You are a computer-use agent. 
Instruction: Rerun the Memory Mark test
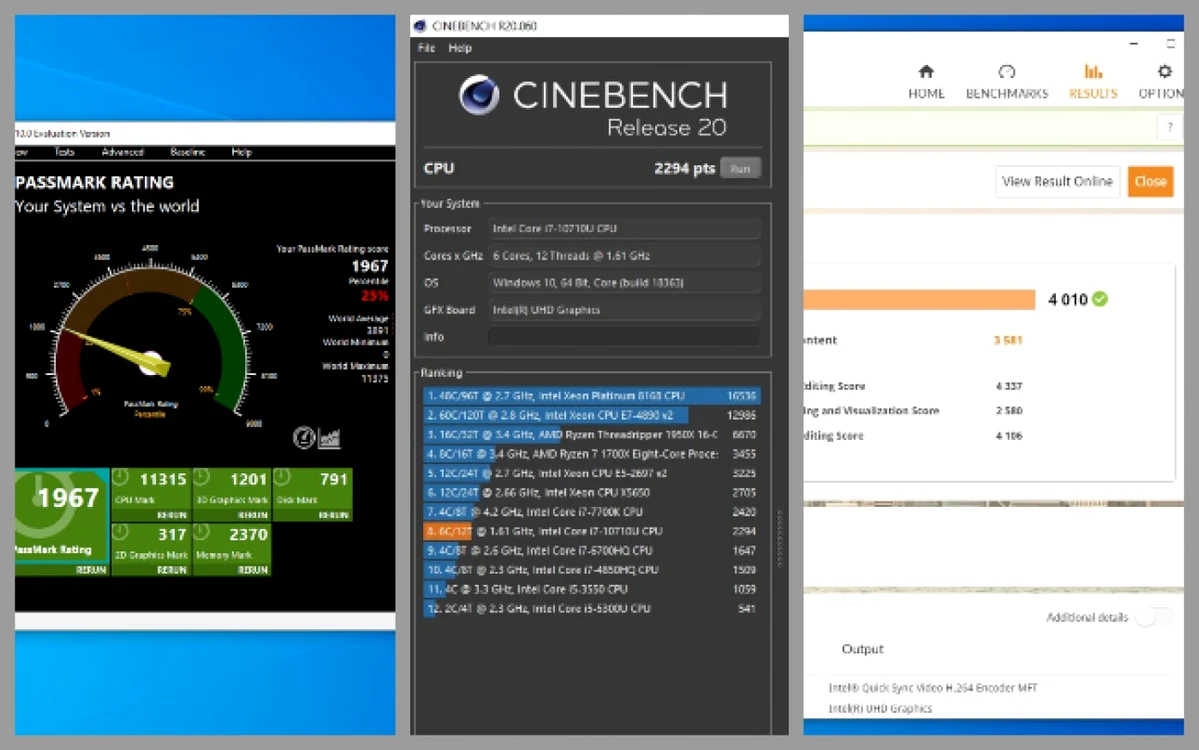pyautogui.click(x=252, y=570)
